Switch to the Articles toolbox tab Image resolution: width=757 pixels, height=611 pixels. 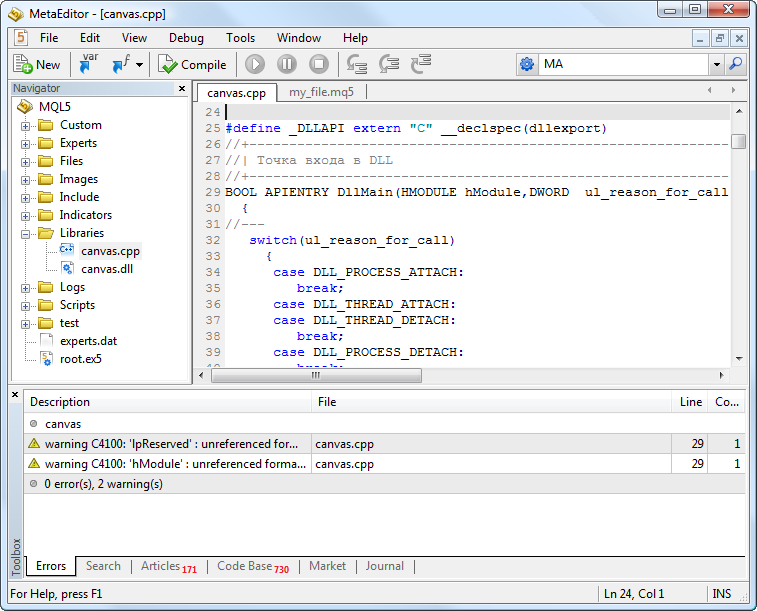tap(168, 566)
